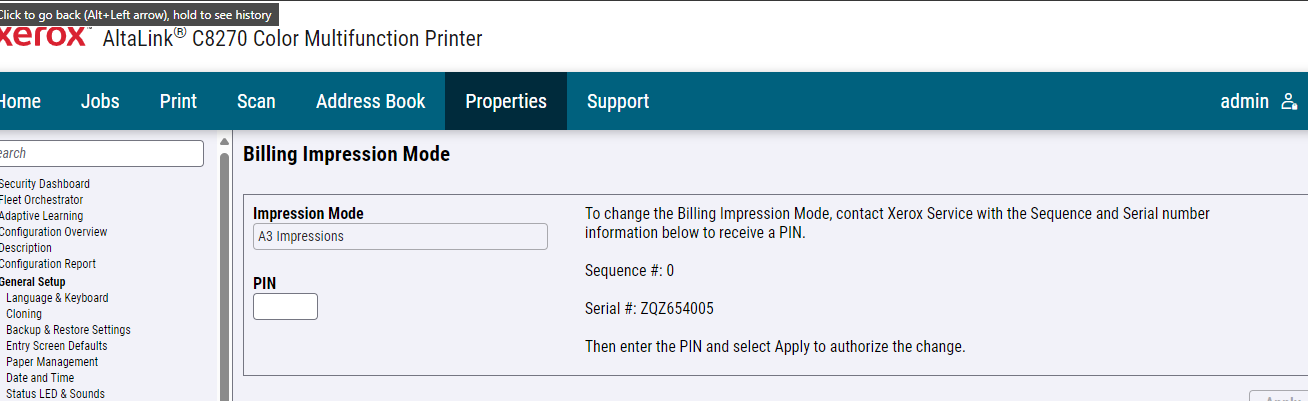Open the Configuration Report link
The width and height of the screenshot is (1308, 401).
[48, 264]
